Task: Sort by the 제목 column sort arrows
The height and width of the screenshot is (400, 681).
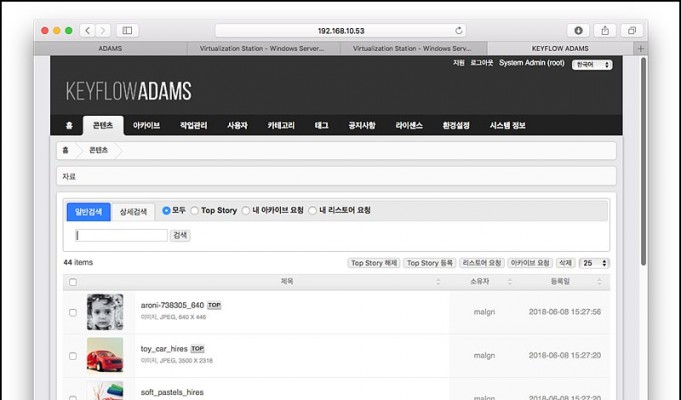Action: [x=438, y=282]
